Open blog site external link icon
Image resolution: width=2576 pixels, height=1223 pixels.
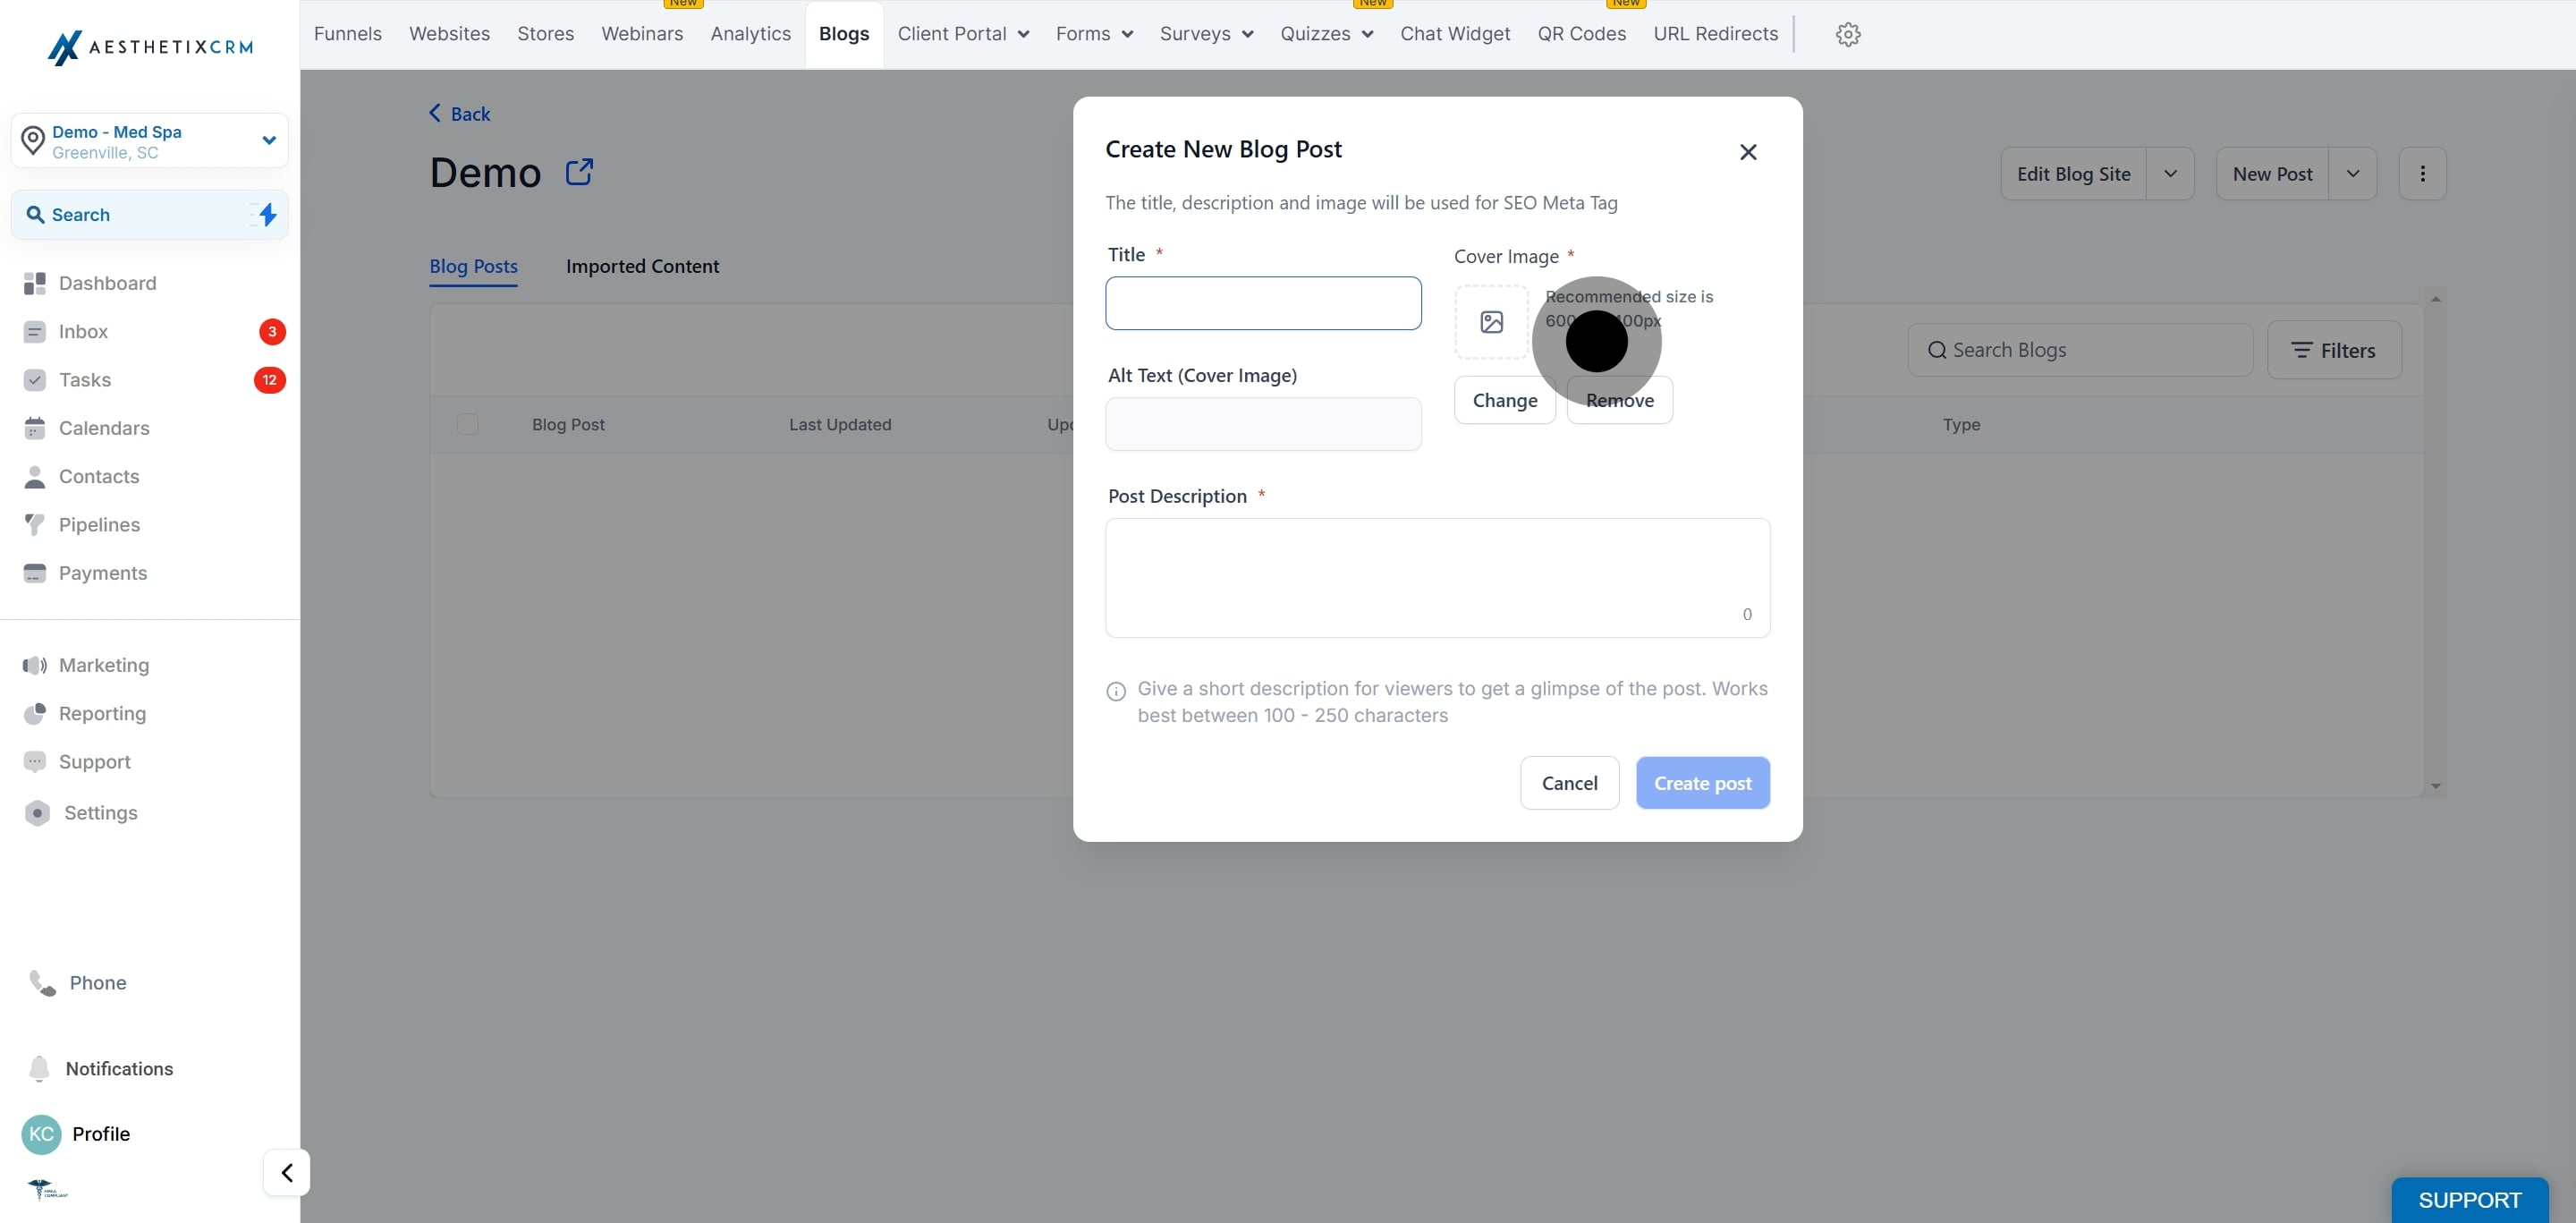point(579,172)
